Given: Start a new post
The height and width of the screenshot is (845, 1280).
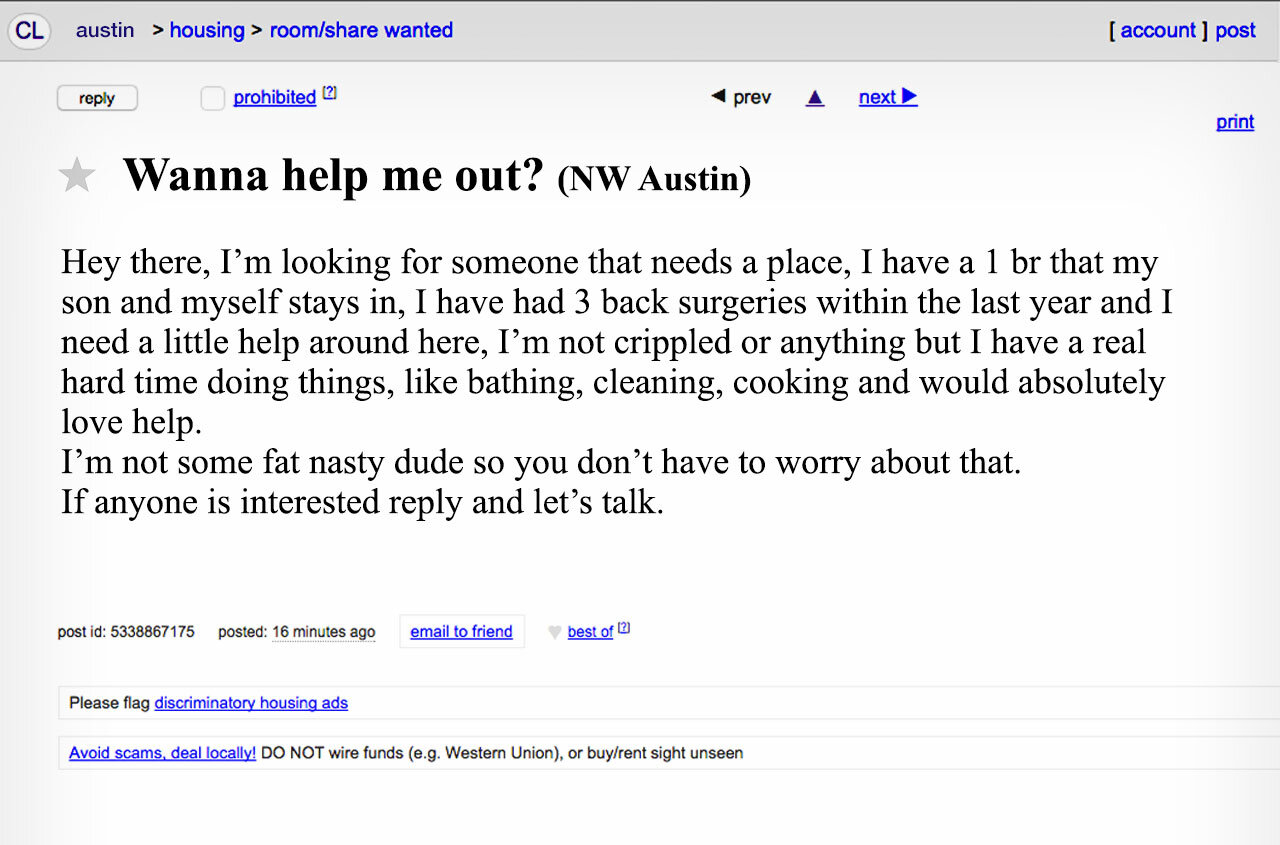Looking at the screenshot, I should [1235, 30].
